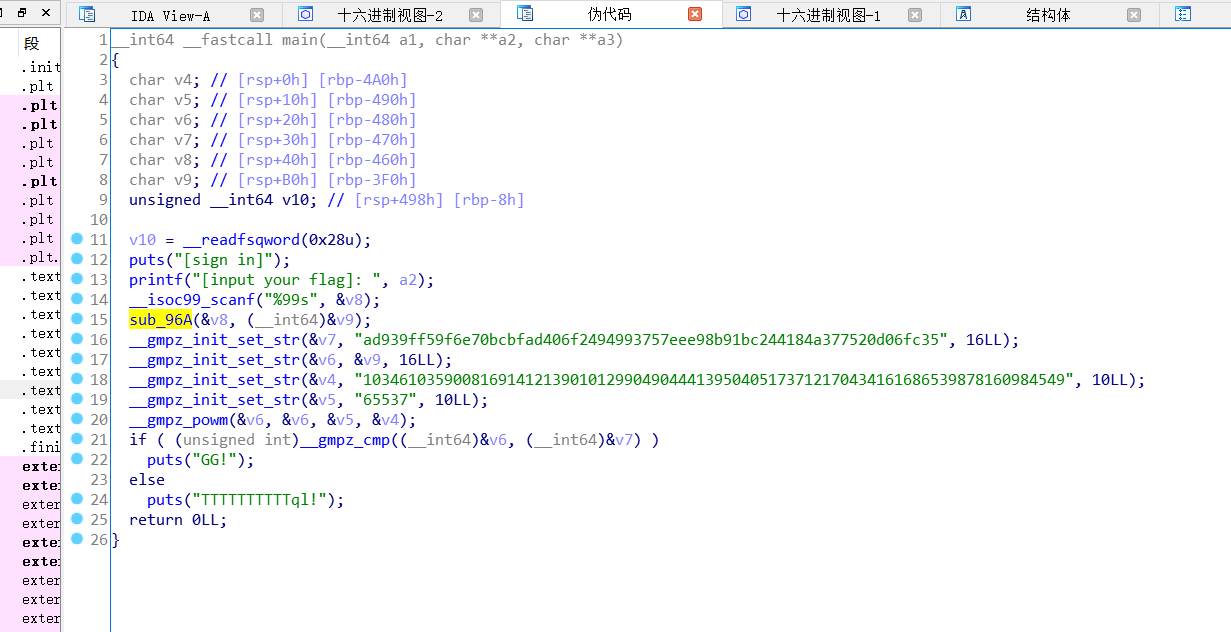Open the 结构体 tab
This screenshot has width=1231, height=632.
pos(1047,15)
